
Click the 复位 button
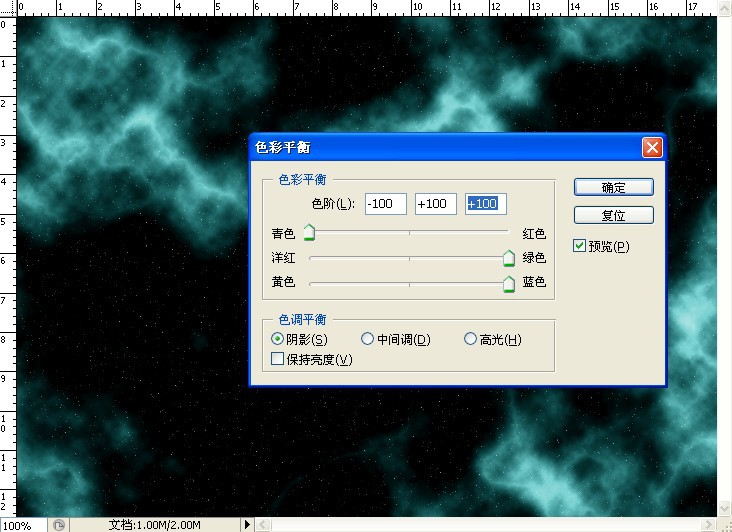[x=613, y=215]
